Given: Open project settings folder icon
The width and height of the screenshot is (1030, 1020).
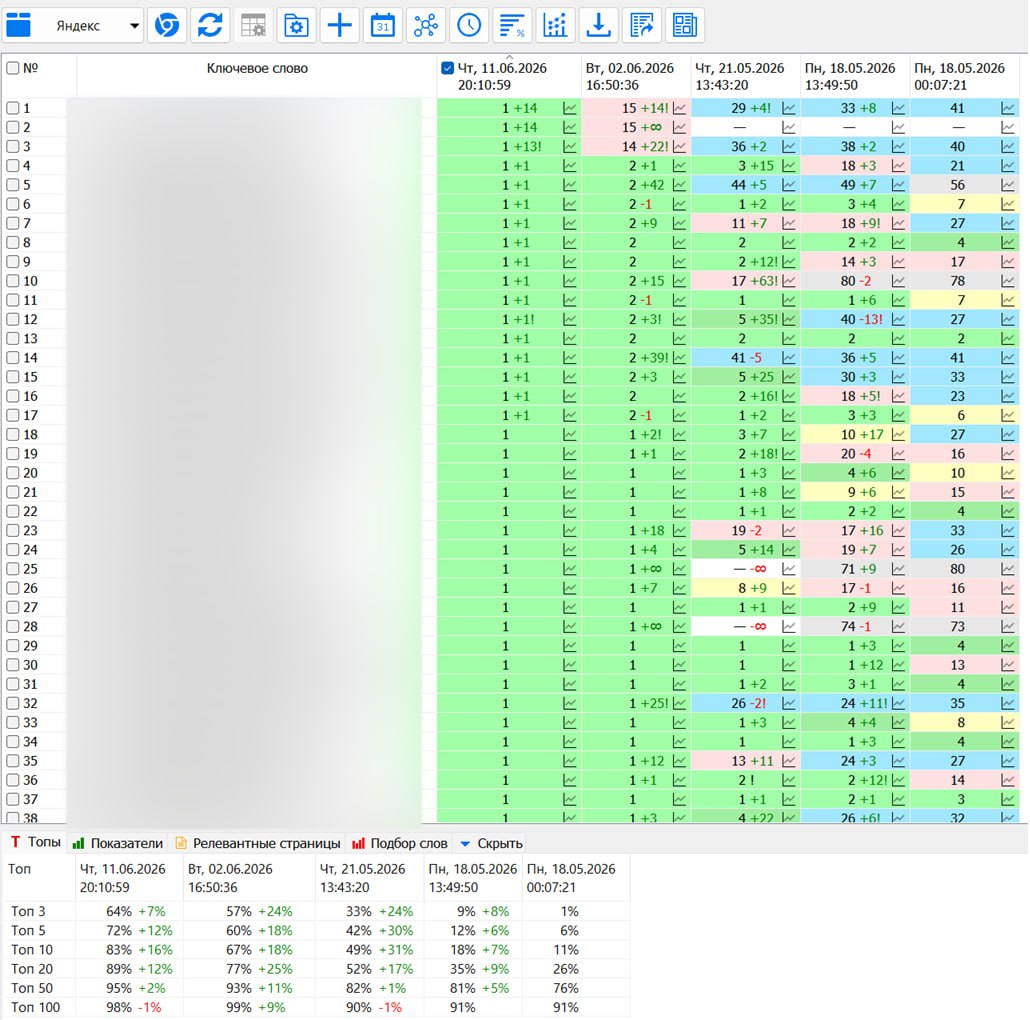Looking at the screenshot, I should [296, 26].
